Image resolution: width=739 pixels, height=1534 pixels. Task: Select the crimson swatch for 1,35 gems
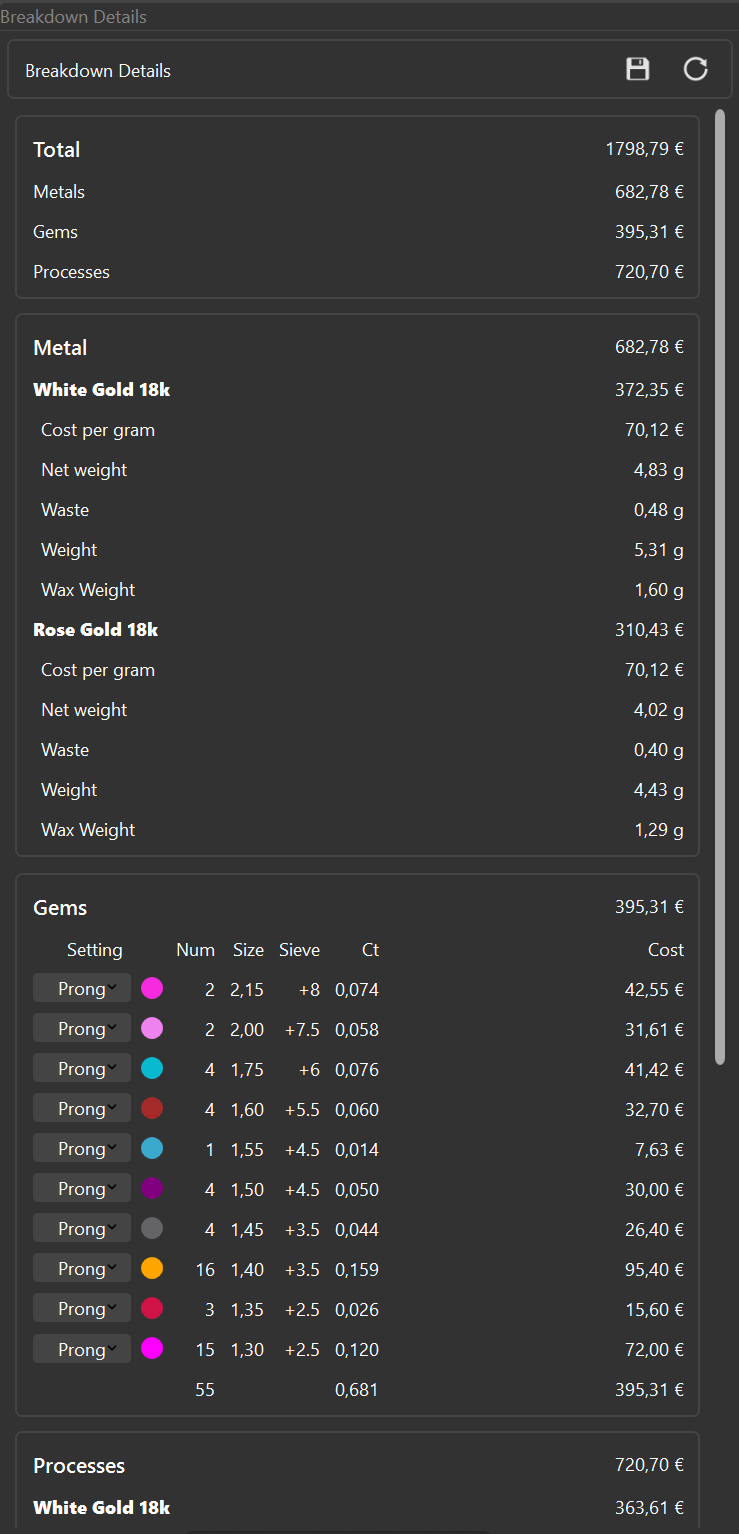click(152, 1309)
